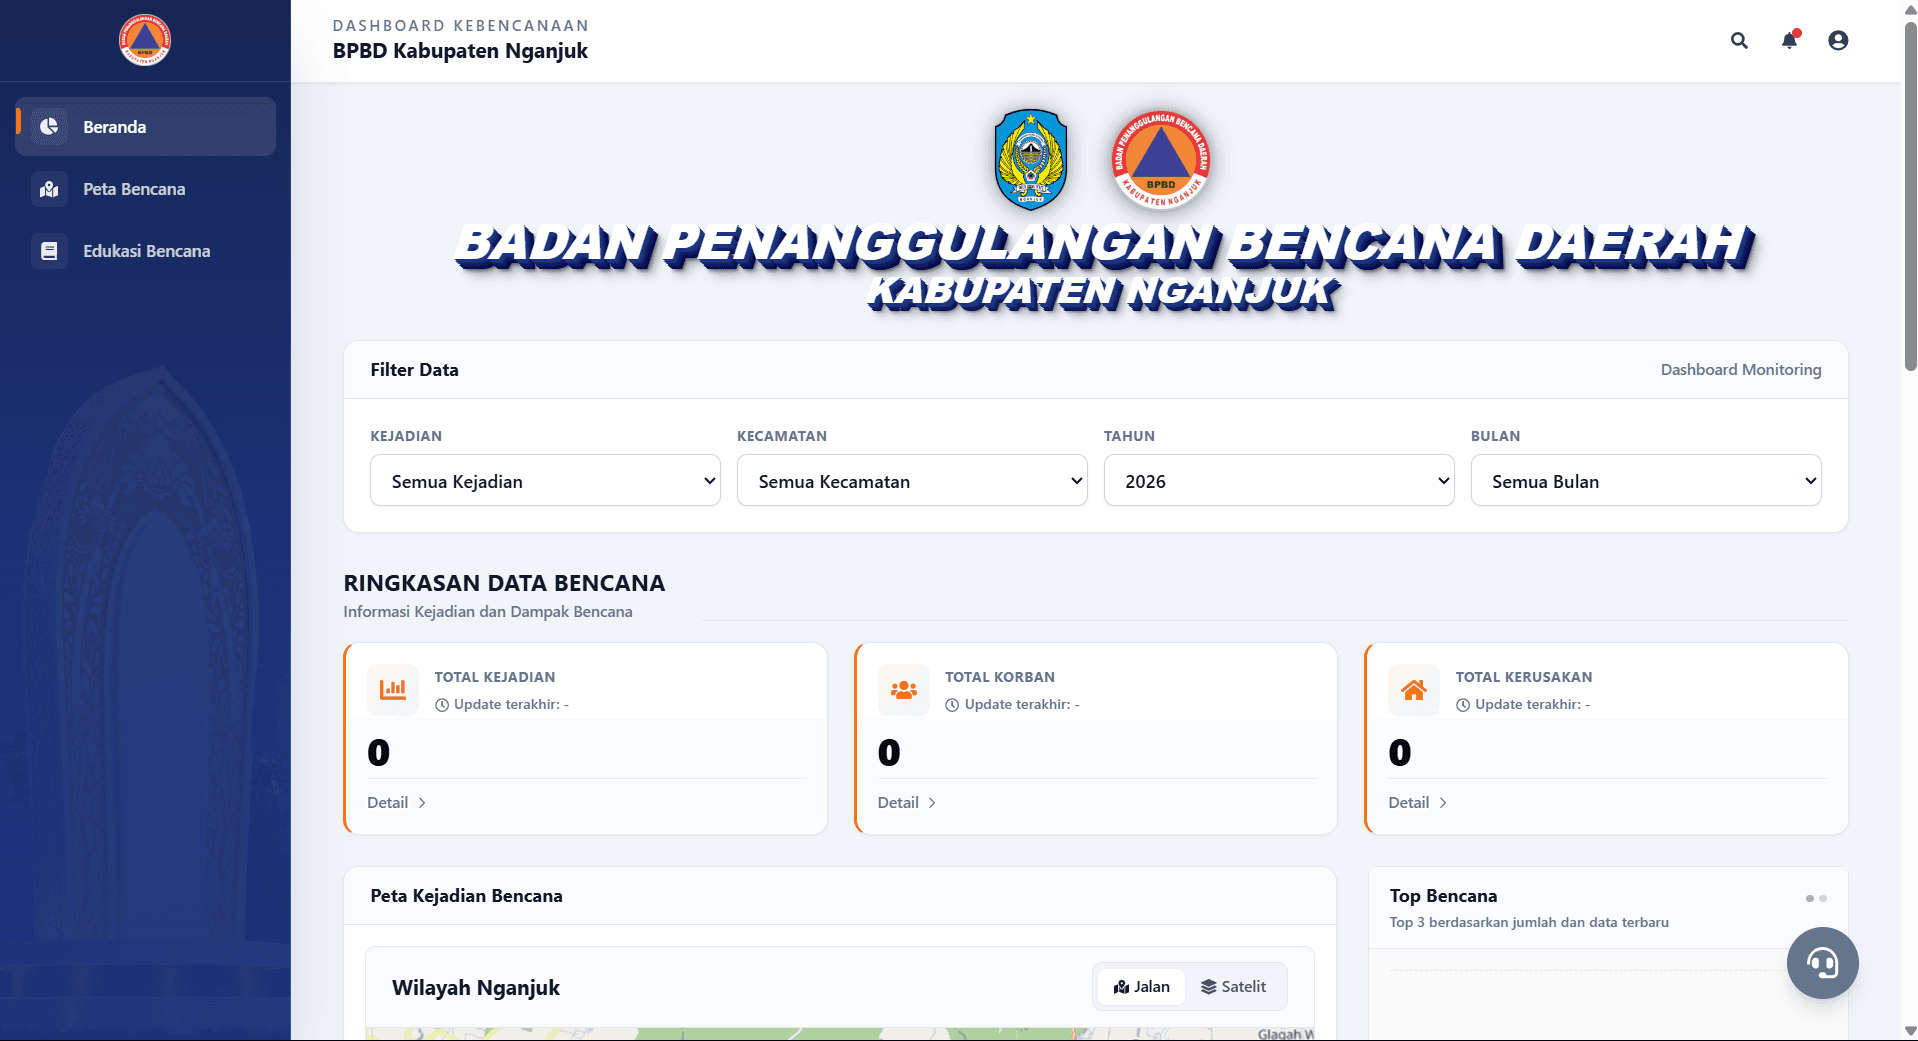
Task: Go to Beranda menu item
Action: coord(145,127)
